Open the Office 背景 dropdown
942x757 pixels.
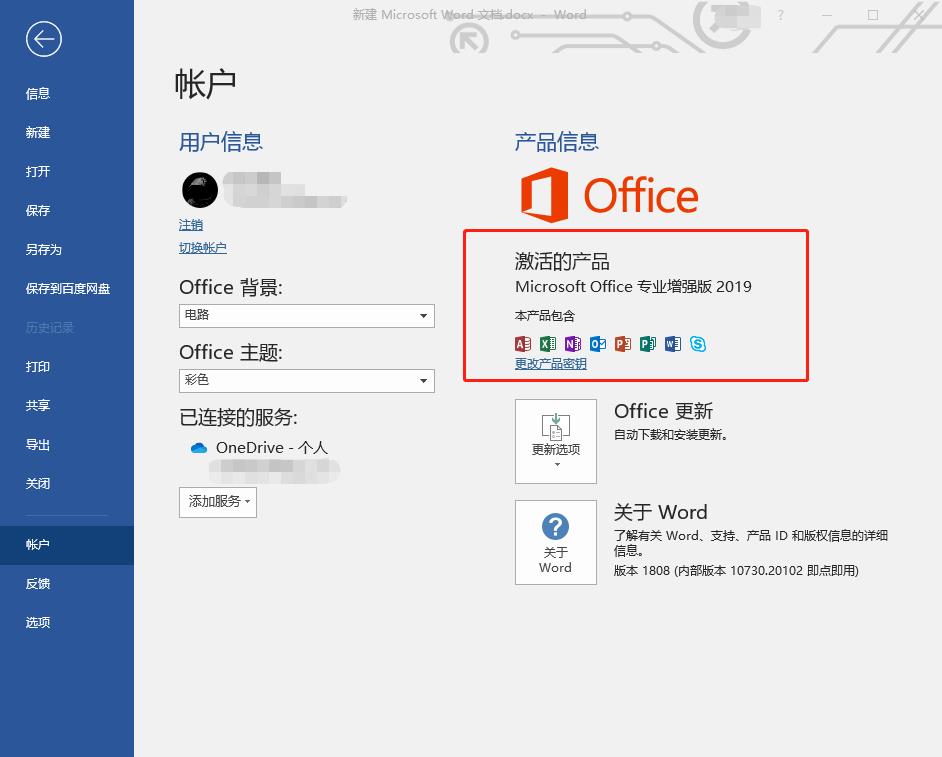pyautogui.click(x=306, y=316)
